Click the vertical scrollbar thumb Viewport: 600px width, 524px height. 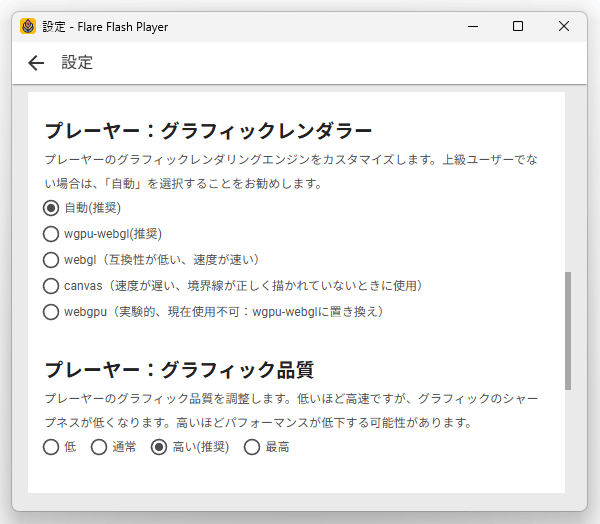(568, 331)
